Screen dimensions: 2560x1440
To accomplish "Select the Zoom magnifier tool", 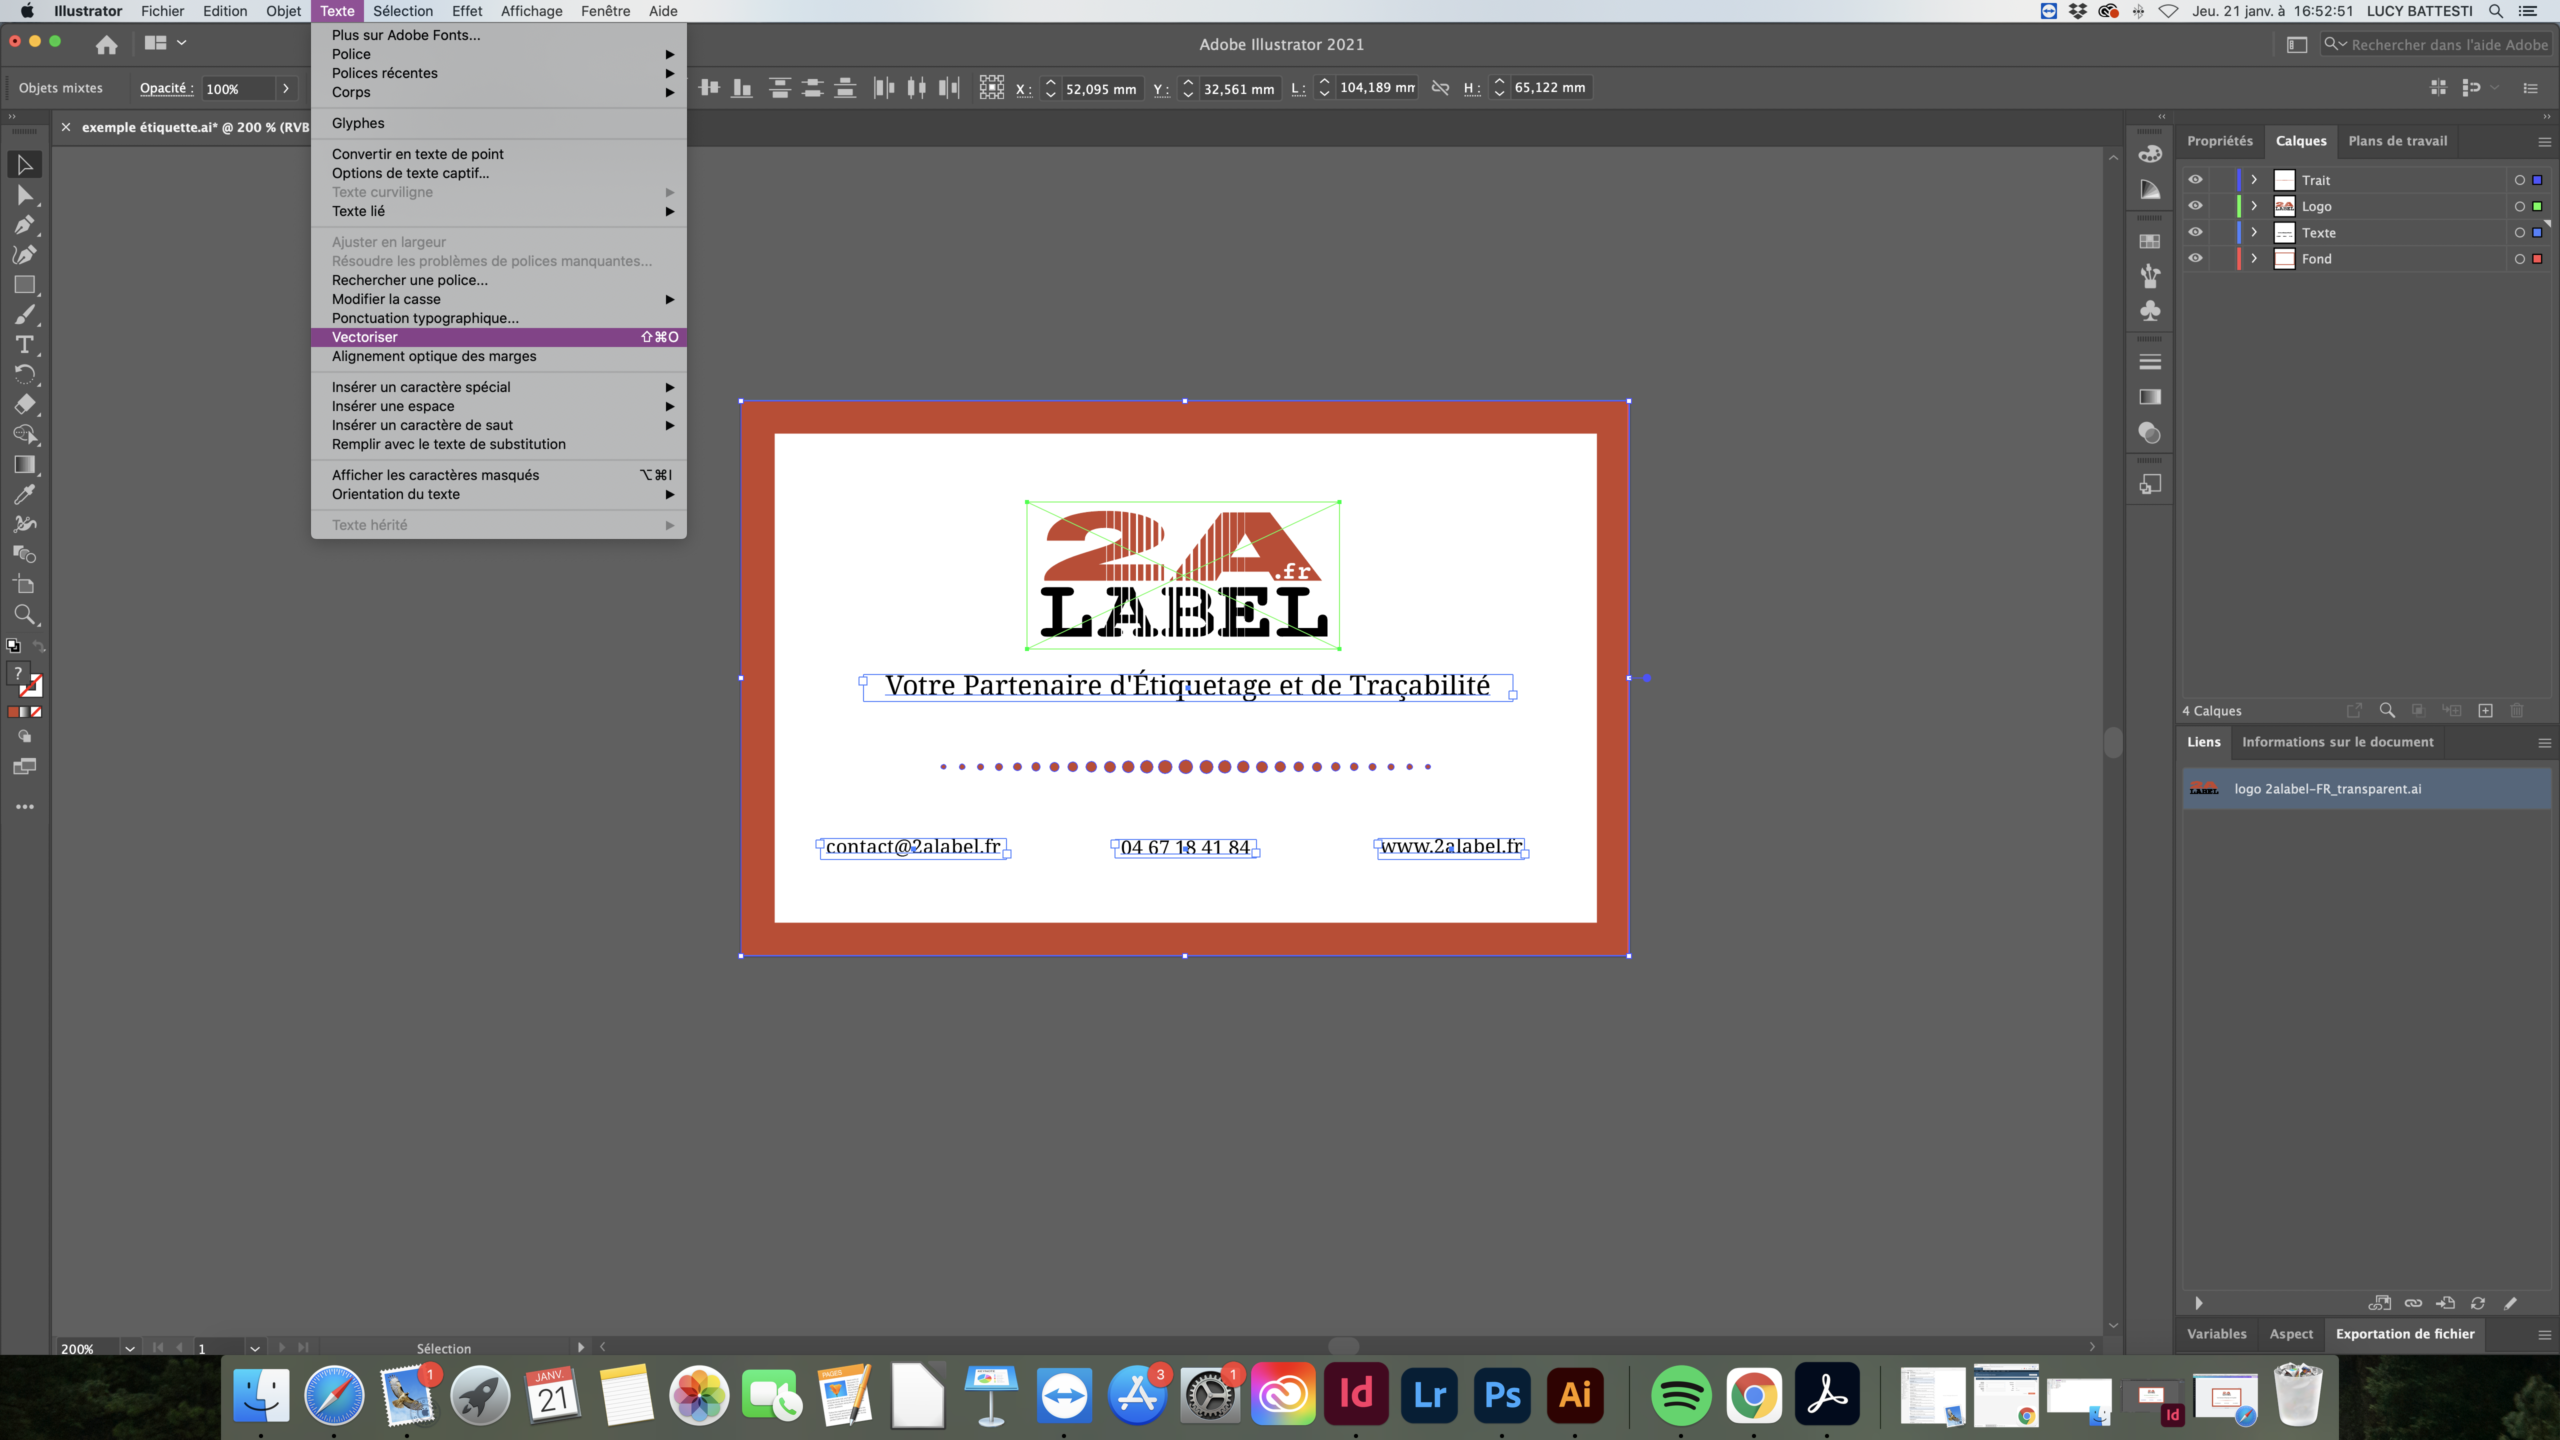I will 25,615.
